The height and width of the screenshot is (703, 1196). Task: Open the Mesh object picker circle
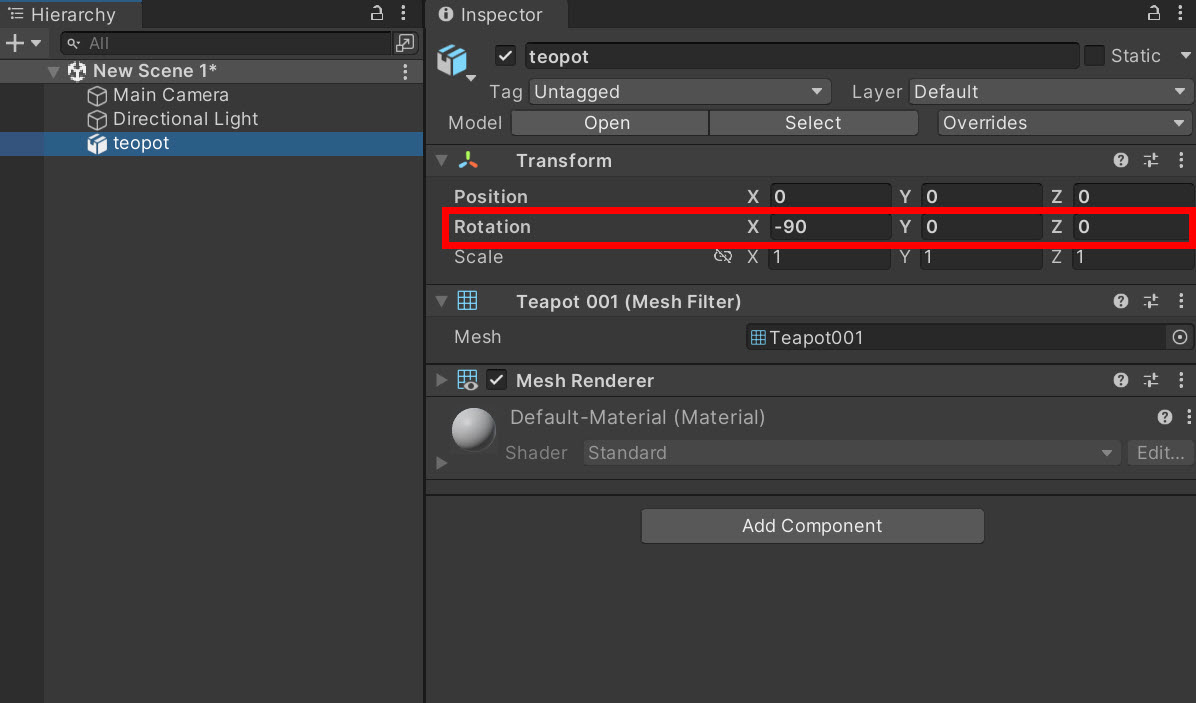pyautogui.click(x=1180, y=337)
